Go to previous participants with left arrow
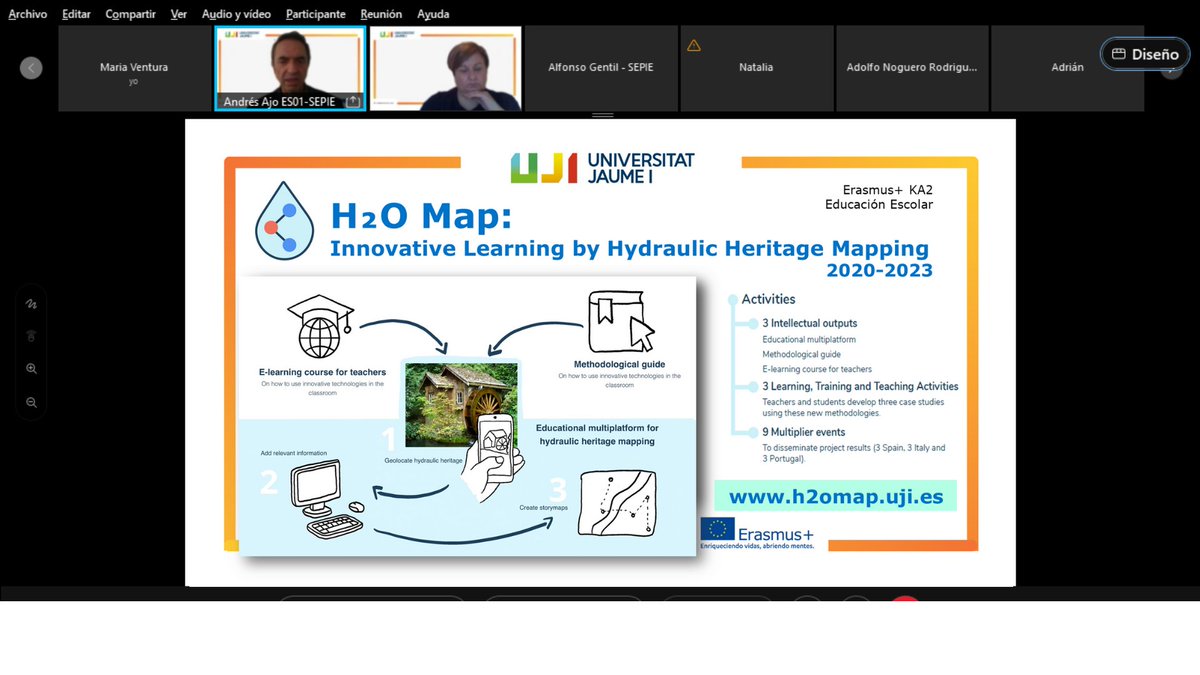The height and width of the screenshot is (675, 1200). pos(31,68)
